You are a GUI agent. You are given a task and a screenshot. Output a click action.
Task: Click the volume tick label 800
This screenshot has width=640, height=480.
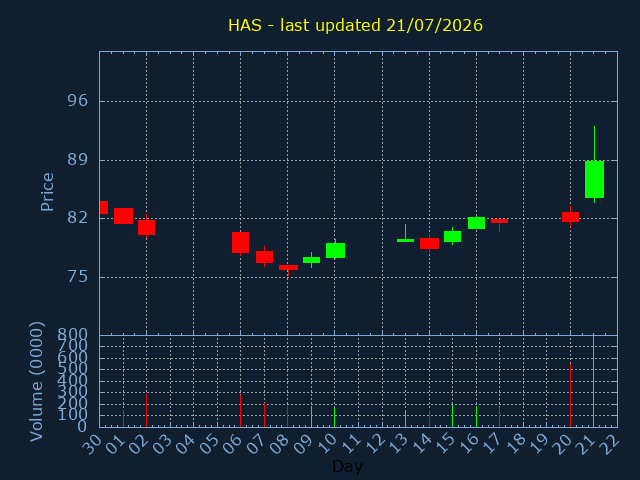point(72,335)
